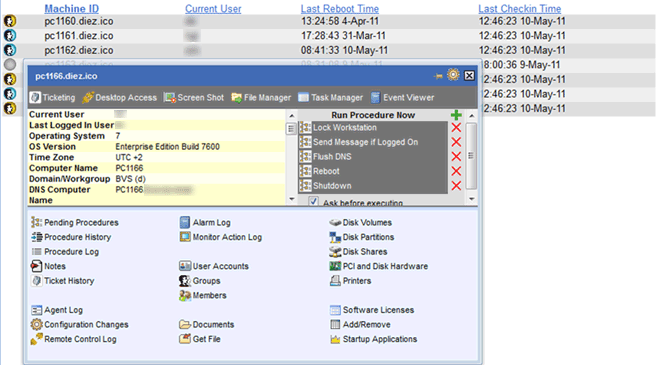Sort by Last Checkin Time column

click(x=519, y=8)
